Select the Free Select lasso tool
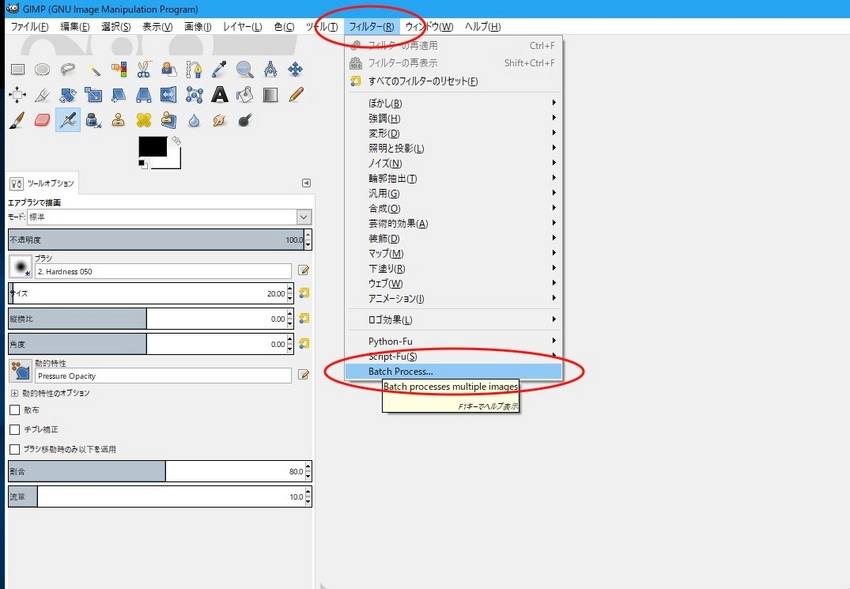The width and height of the screenshot is (850, 589). pyautogui.click(x=68, y=69)
